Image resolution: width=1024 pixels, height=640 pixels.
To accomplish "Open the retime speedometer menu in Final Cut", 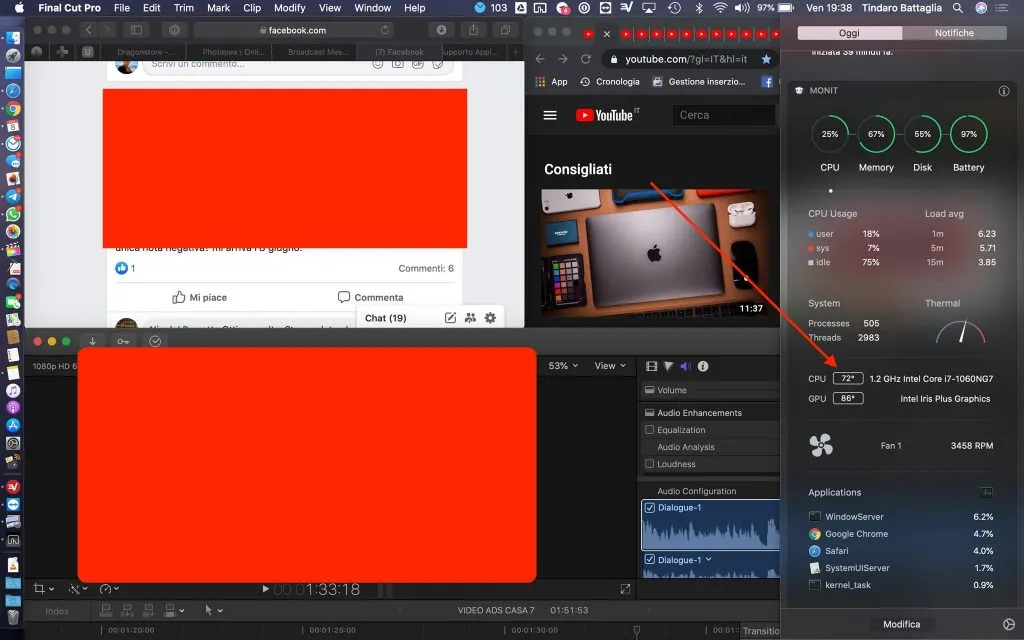I will click(109, 589).
